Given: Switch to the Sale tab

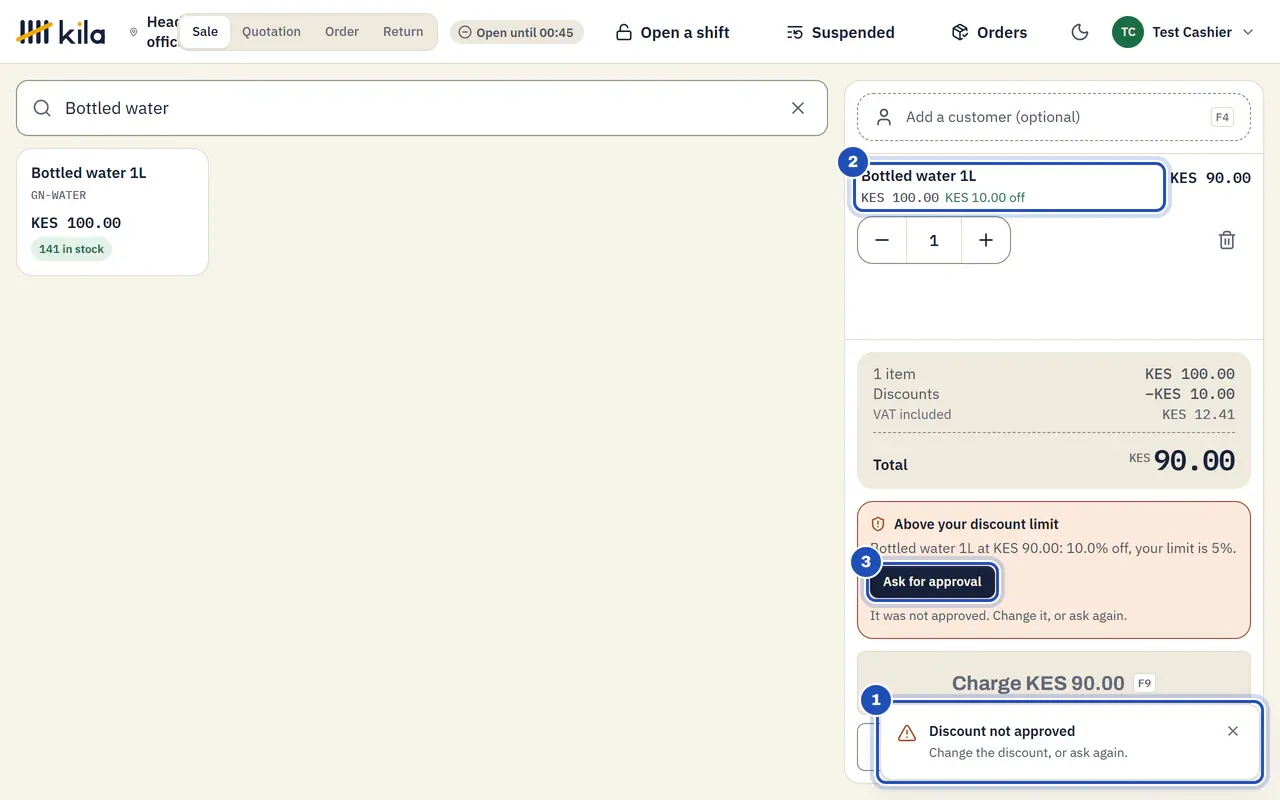Looking at the screenshot, I should click(x=205, y=32).
